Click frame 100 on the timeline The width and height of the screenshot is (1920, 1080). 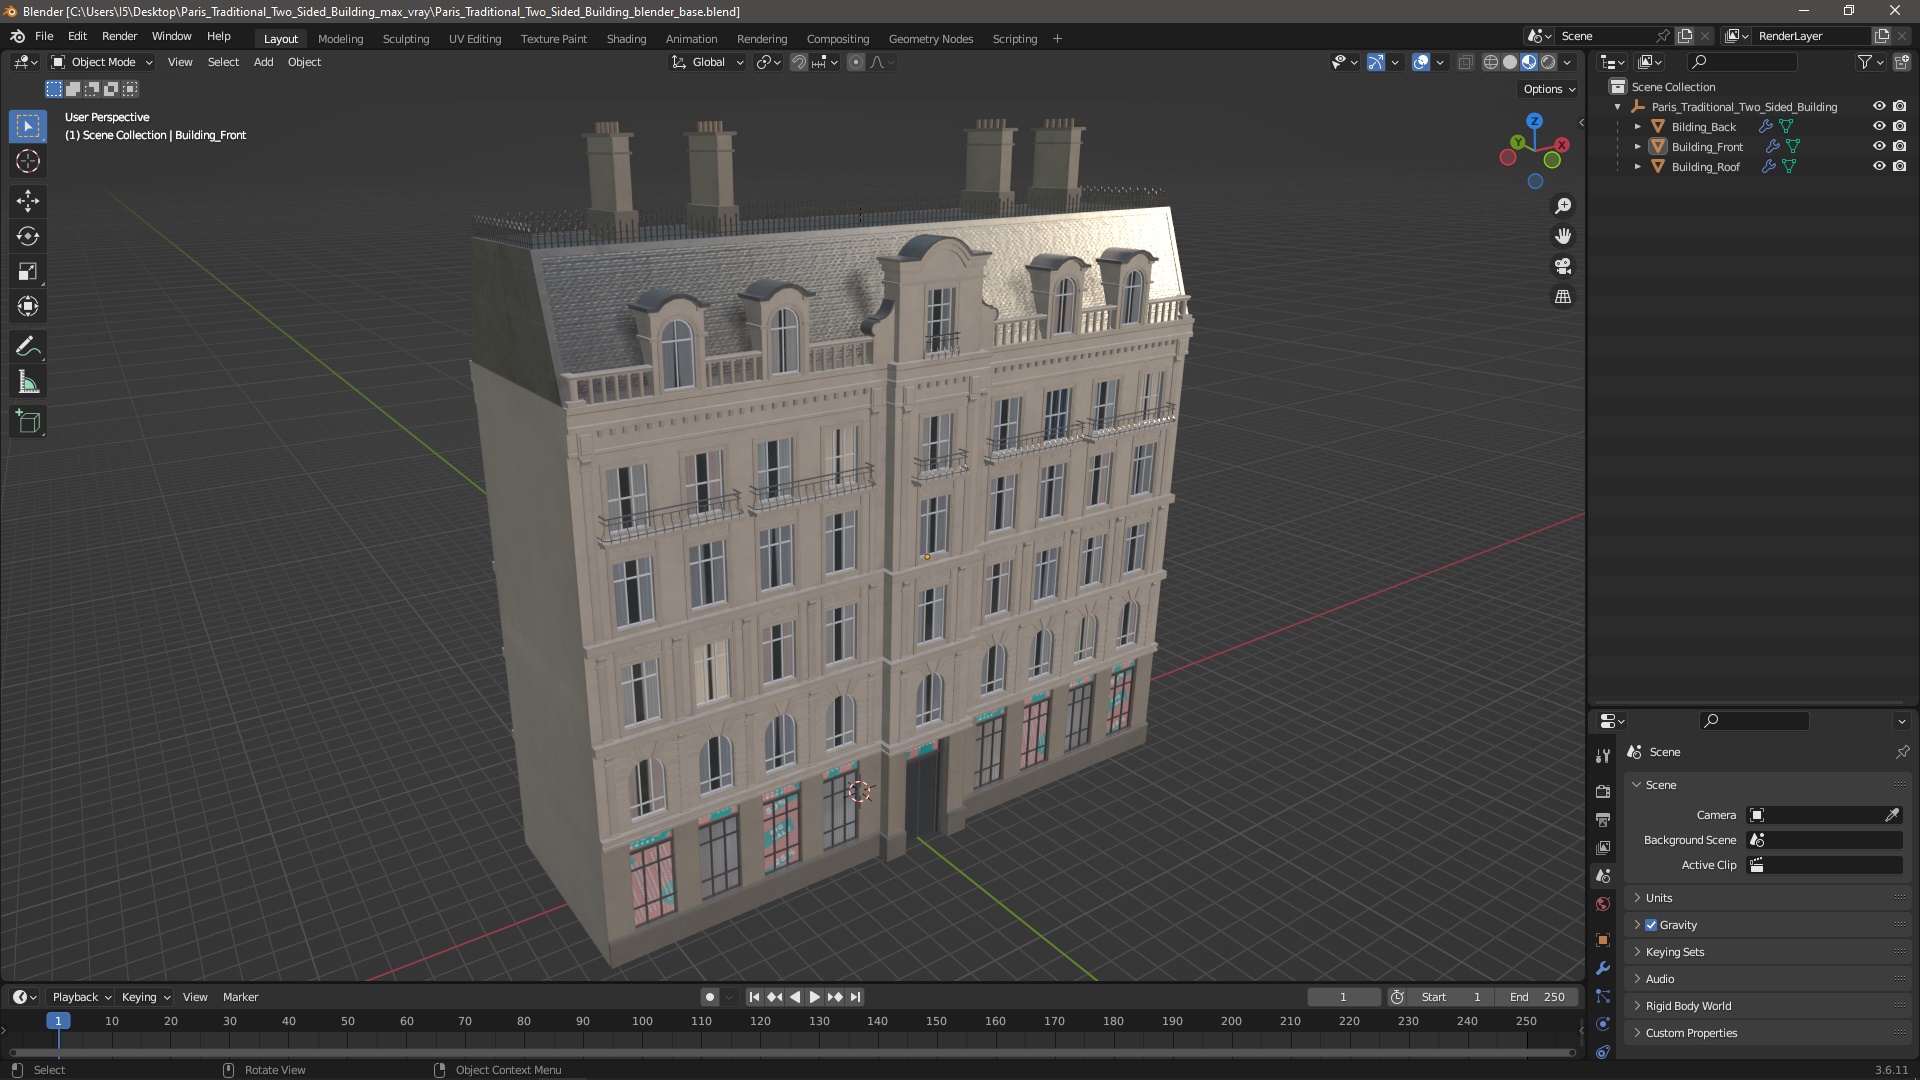point(642,1022)
